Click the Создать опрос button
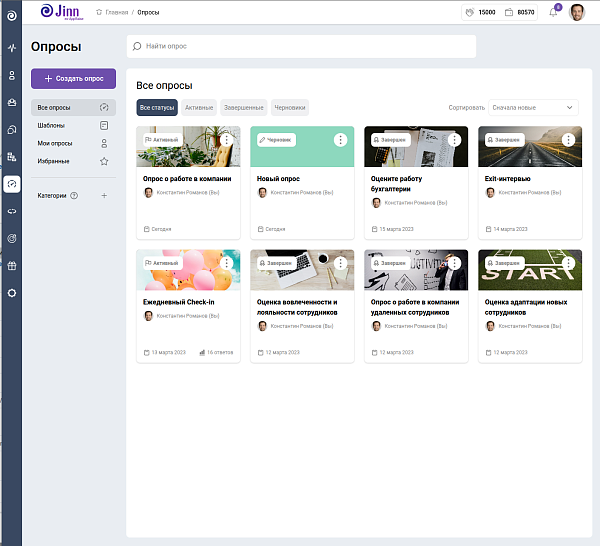 coord(73,78)
